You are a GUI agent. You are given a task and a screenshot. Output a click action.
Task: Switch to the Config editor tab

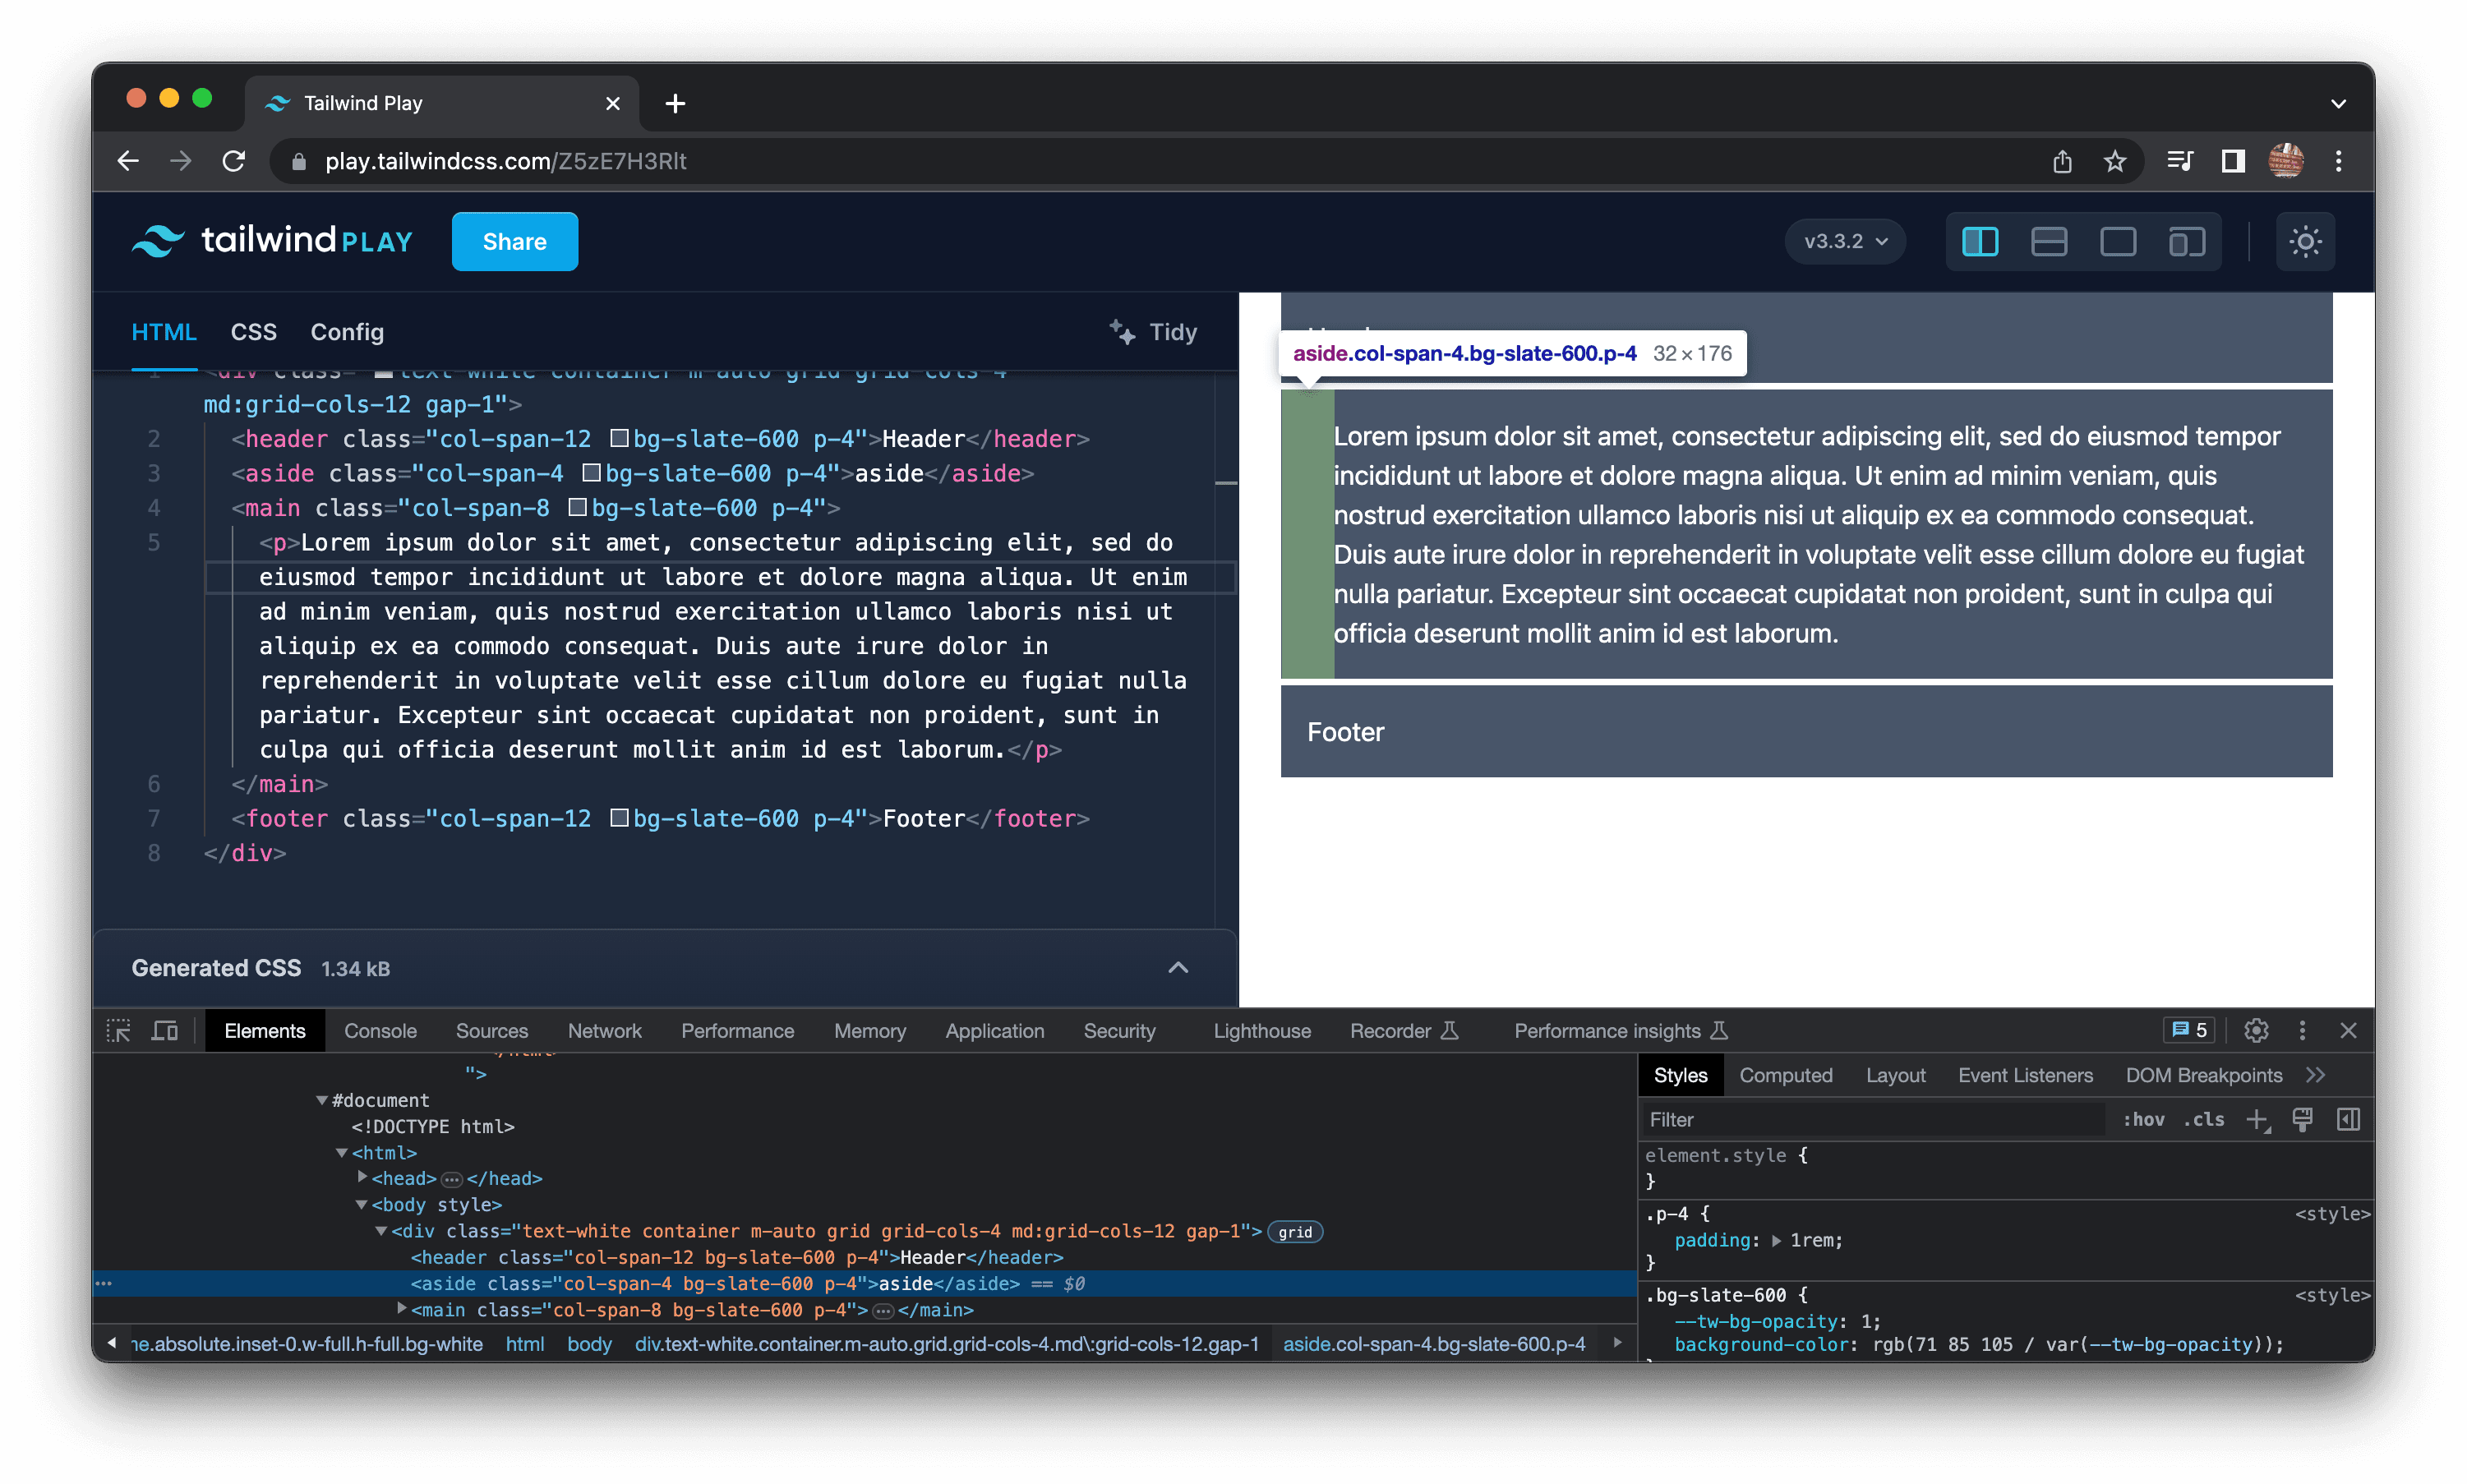click(347, 332)
